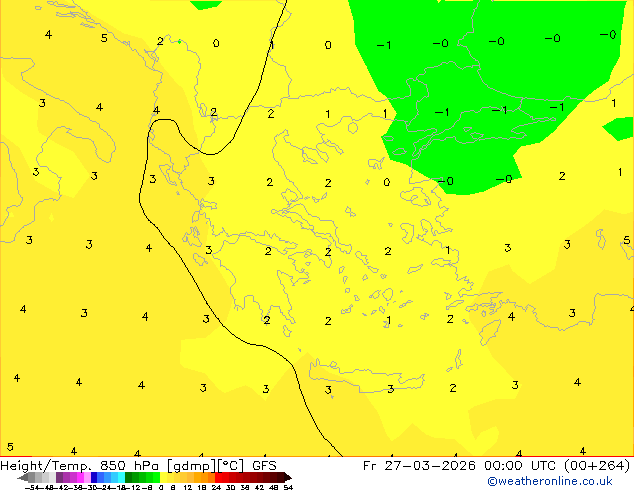Click the '12' legend scale value
This screenshot has width=634, height=490.
pos(188,488)
